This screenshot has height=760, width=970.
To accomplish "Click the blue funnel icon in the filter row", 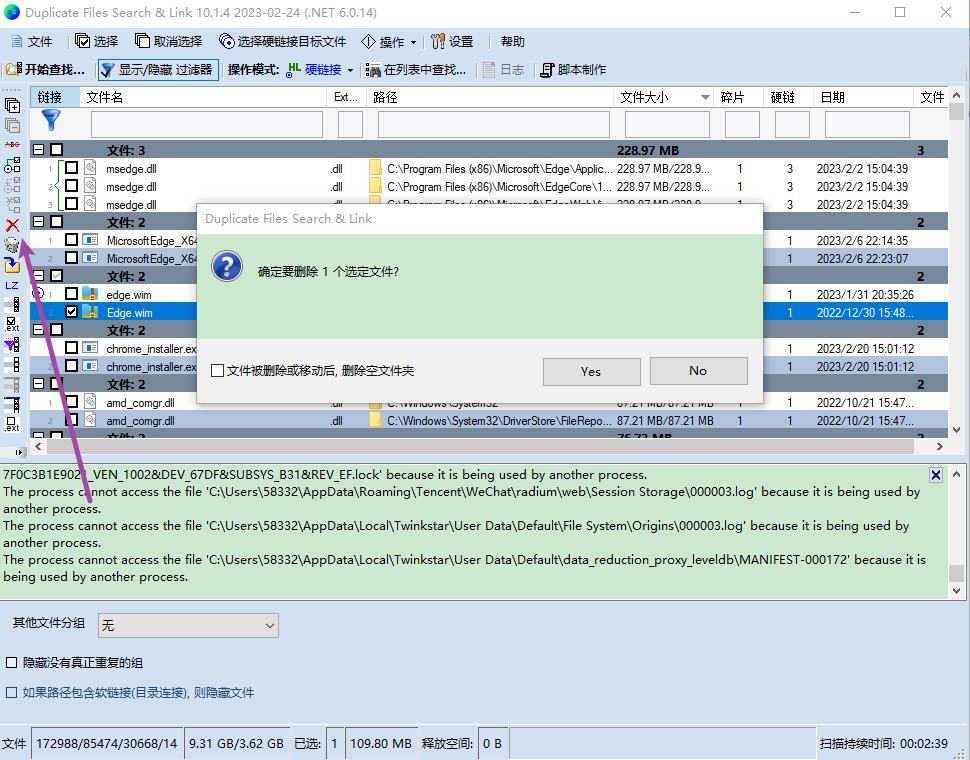I will (51, 120).
